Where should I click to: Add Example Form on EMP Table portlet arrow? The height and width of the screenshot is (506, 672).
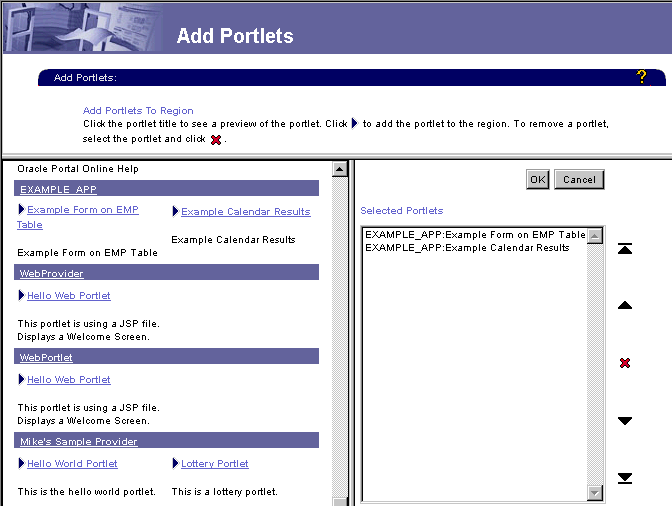coord(21,210)
